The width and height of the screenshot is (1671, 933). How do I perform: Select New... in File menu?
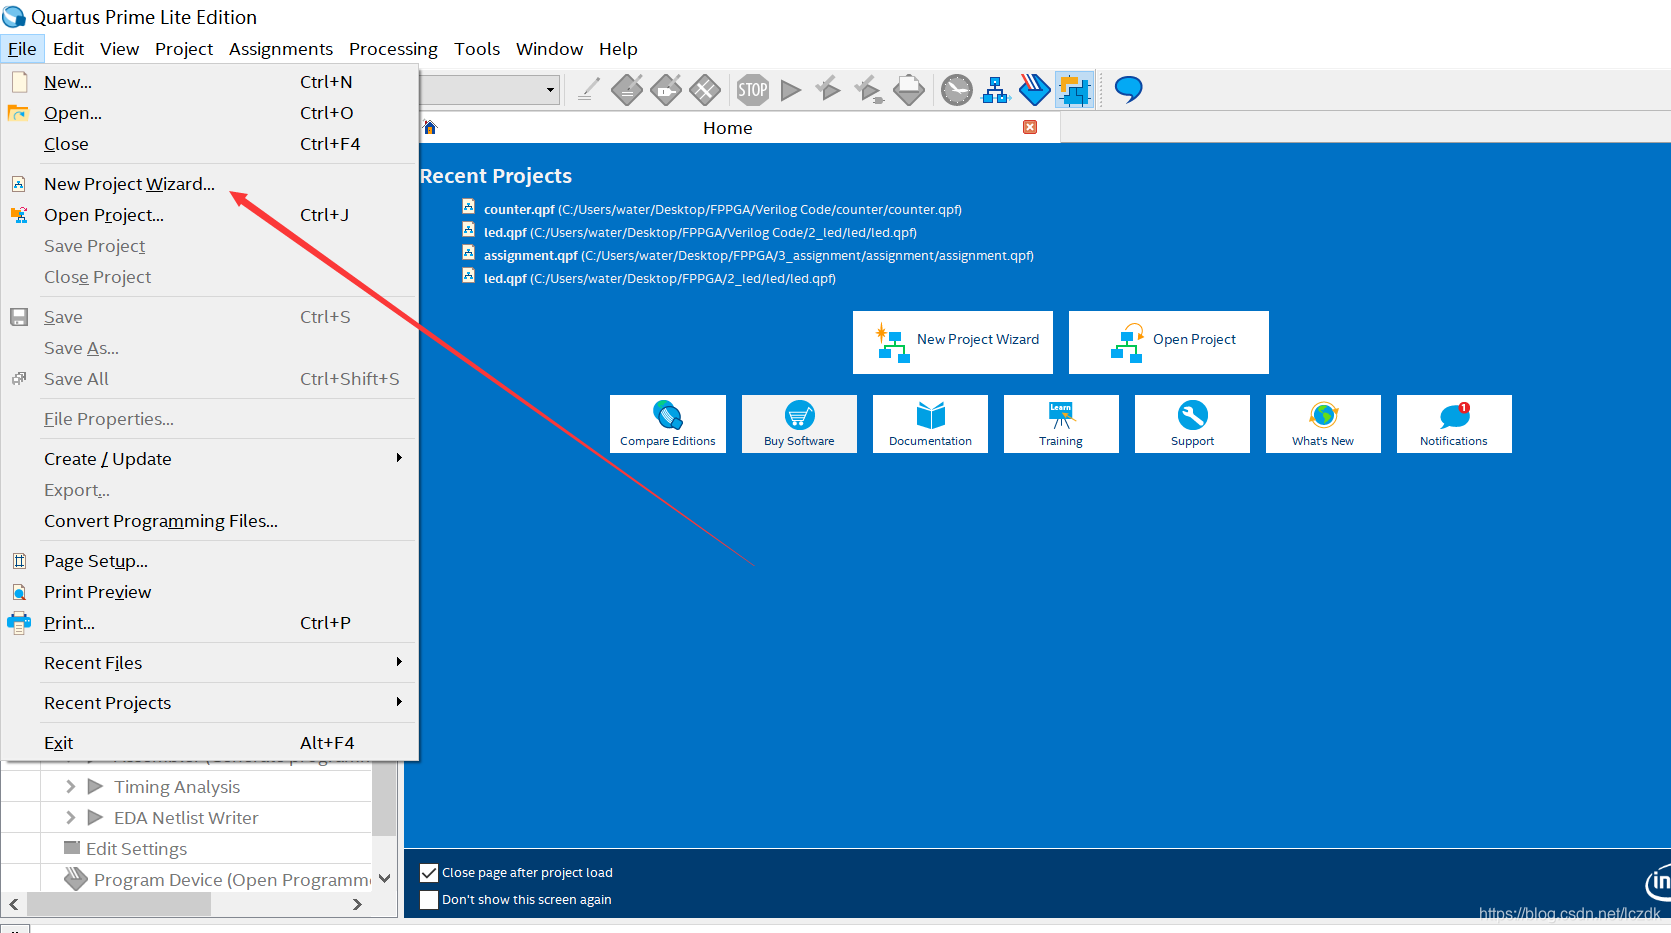[x=210, y=82]
